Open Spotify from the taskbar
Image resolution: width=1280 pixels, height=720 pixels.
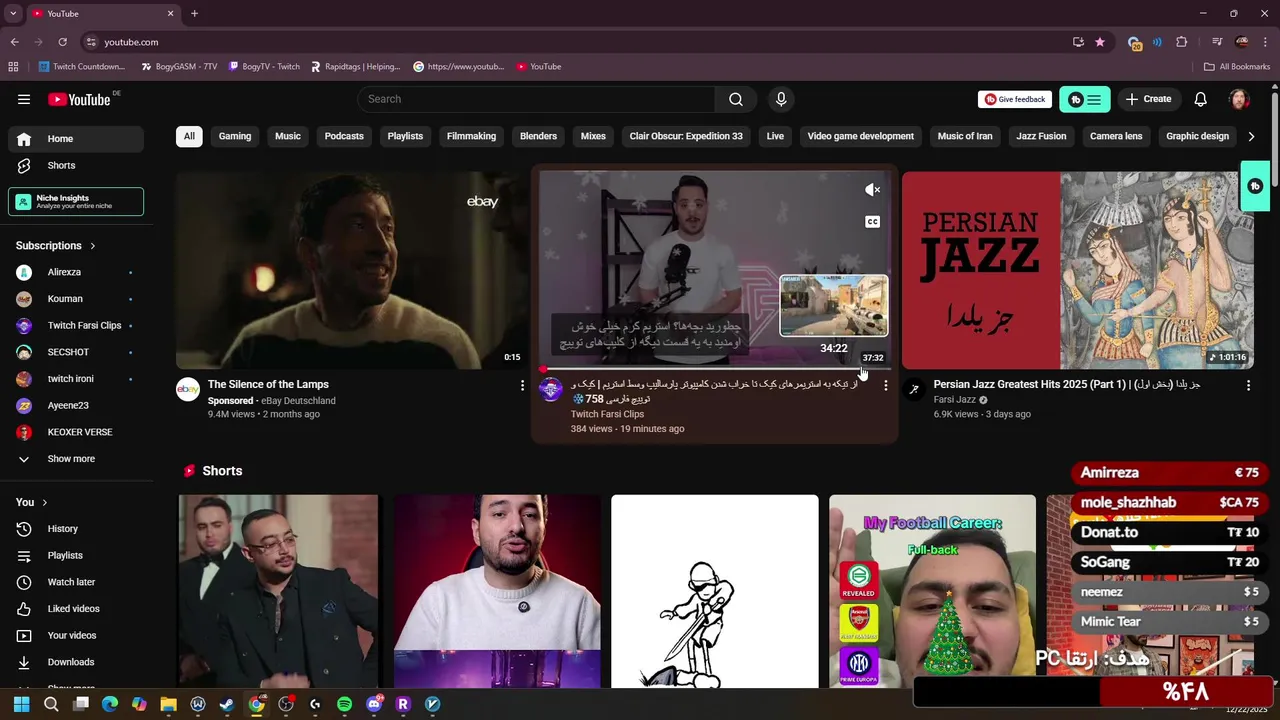click(x=344, y=704)
